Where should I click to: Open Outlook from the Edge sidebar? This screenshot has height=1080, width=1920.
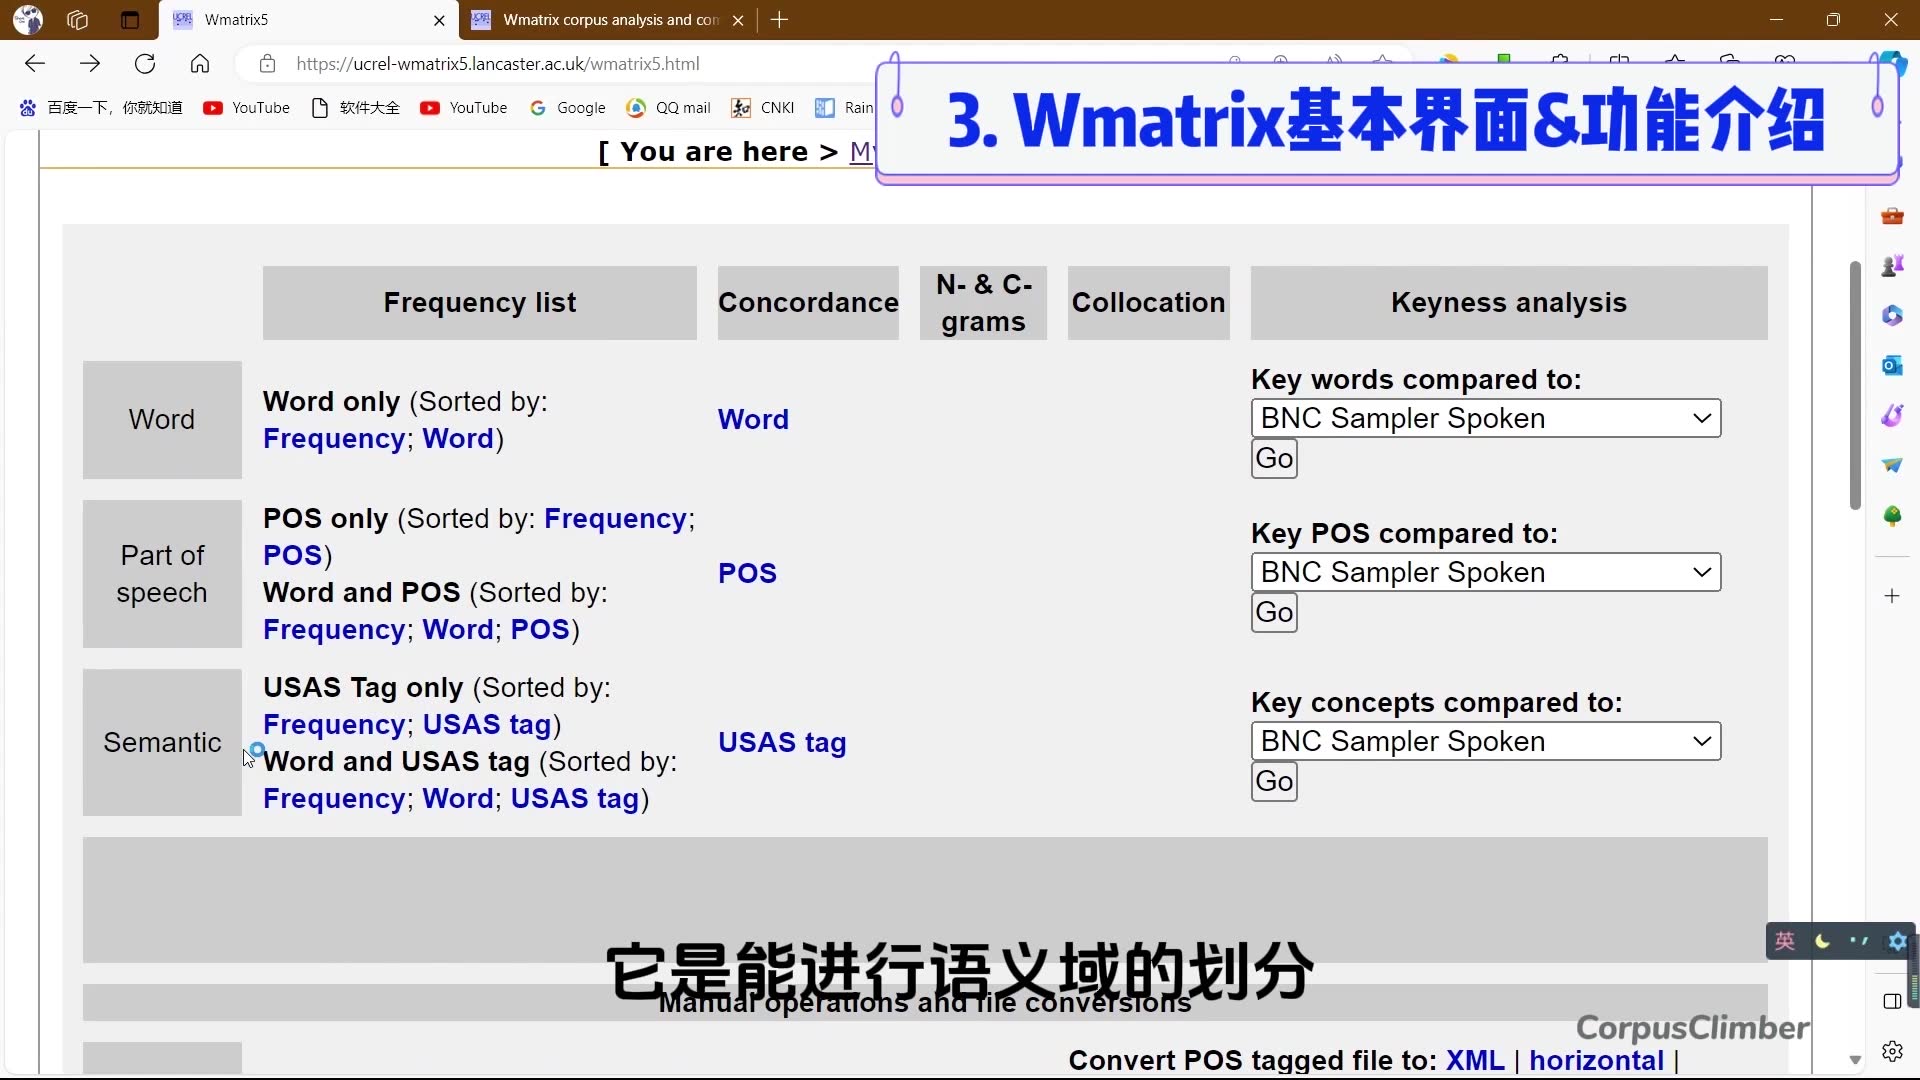1893,366
